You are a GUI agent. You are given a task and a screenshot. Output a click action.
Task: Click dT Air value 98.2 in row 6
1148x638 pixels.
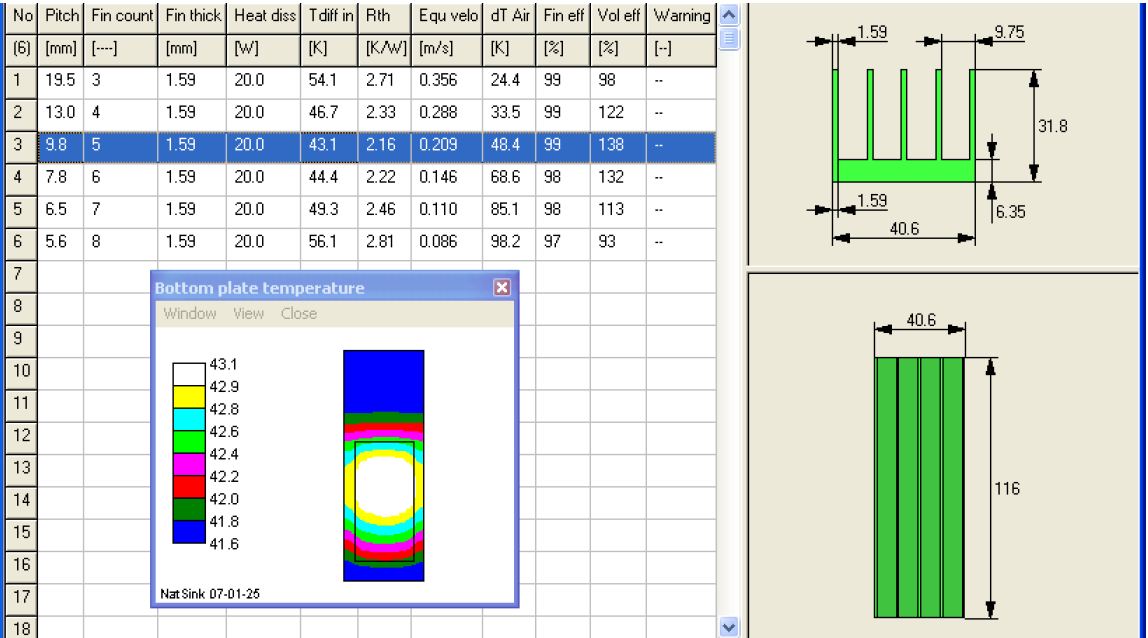(x=509, y=242)
